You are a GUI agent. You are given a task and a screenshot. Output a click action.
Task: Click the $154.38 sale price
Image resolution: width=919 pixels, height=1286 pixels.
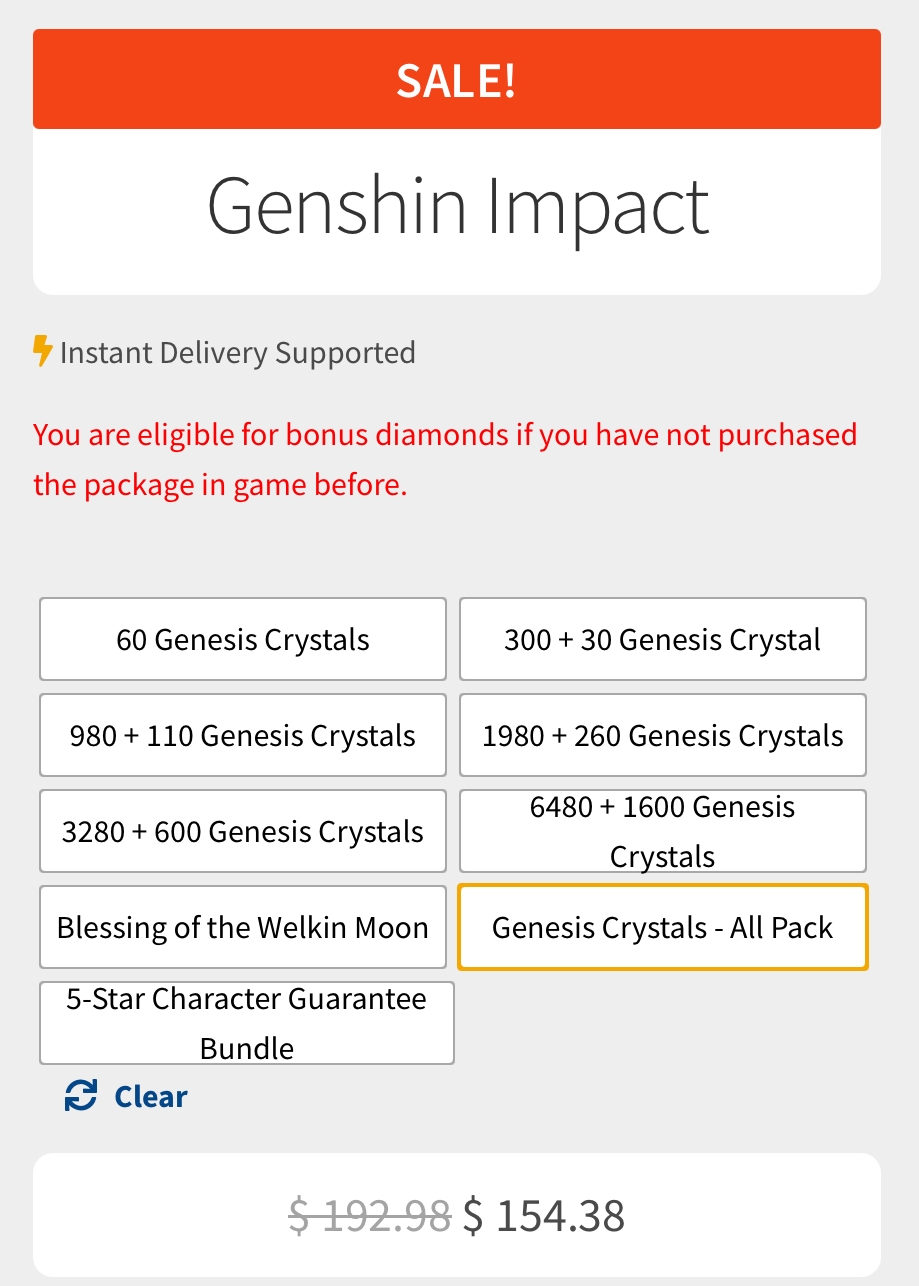[544, 1216]
